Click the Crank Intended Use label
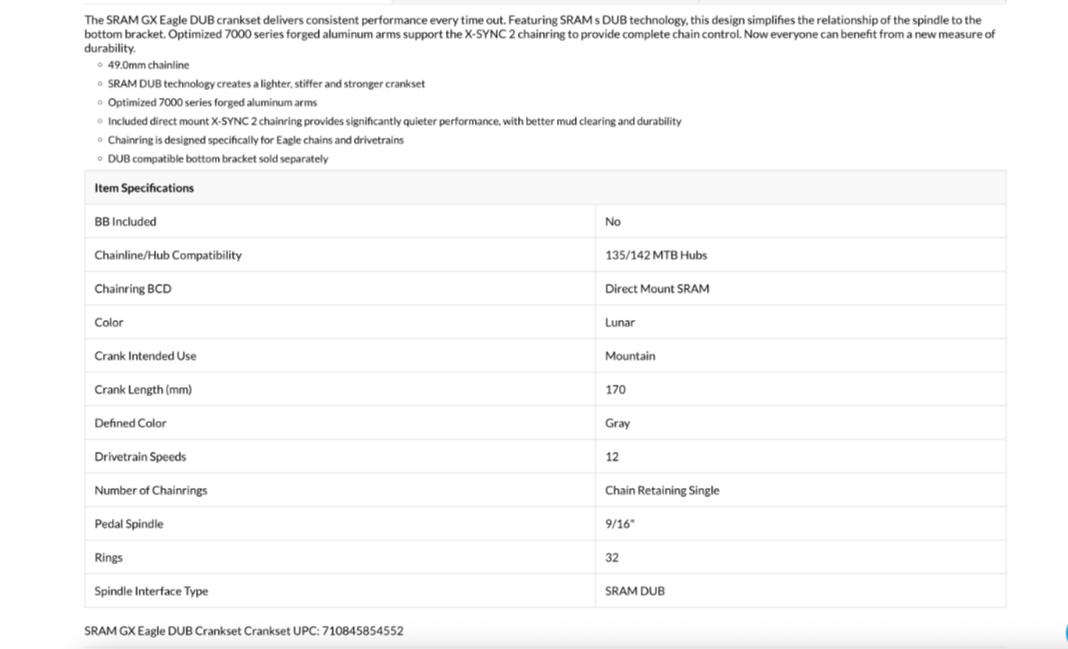 coord(145,356)
